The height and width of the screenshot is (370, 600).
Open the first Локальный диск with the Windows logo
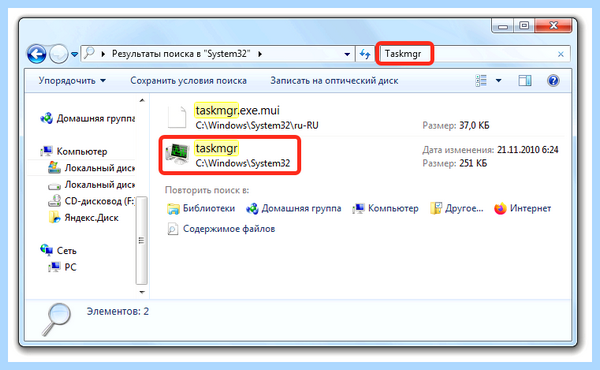[91, 168]
